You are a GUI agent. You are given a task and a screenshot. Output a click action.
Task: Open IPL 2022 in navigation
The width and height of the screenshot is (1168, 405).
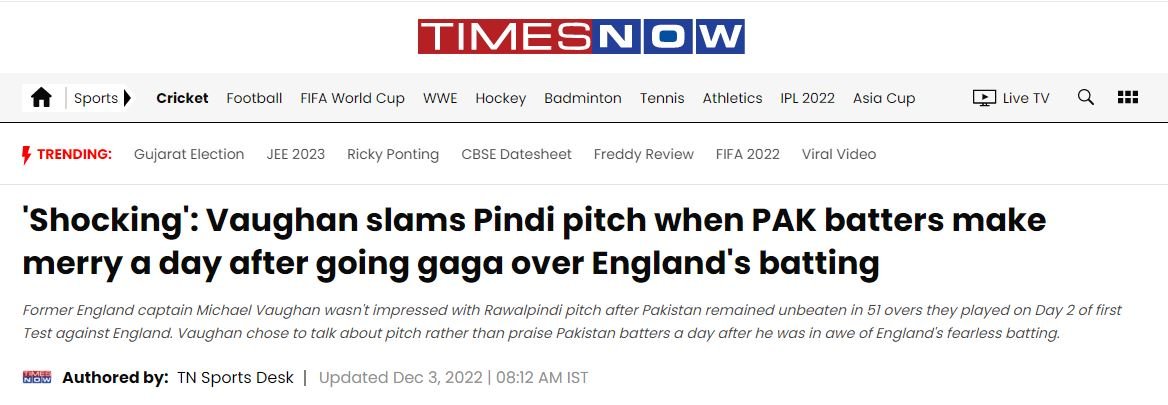(807, 98)
